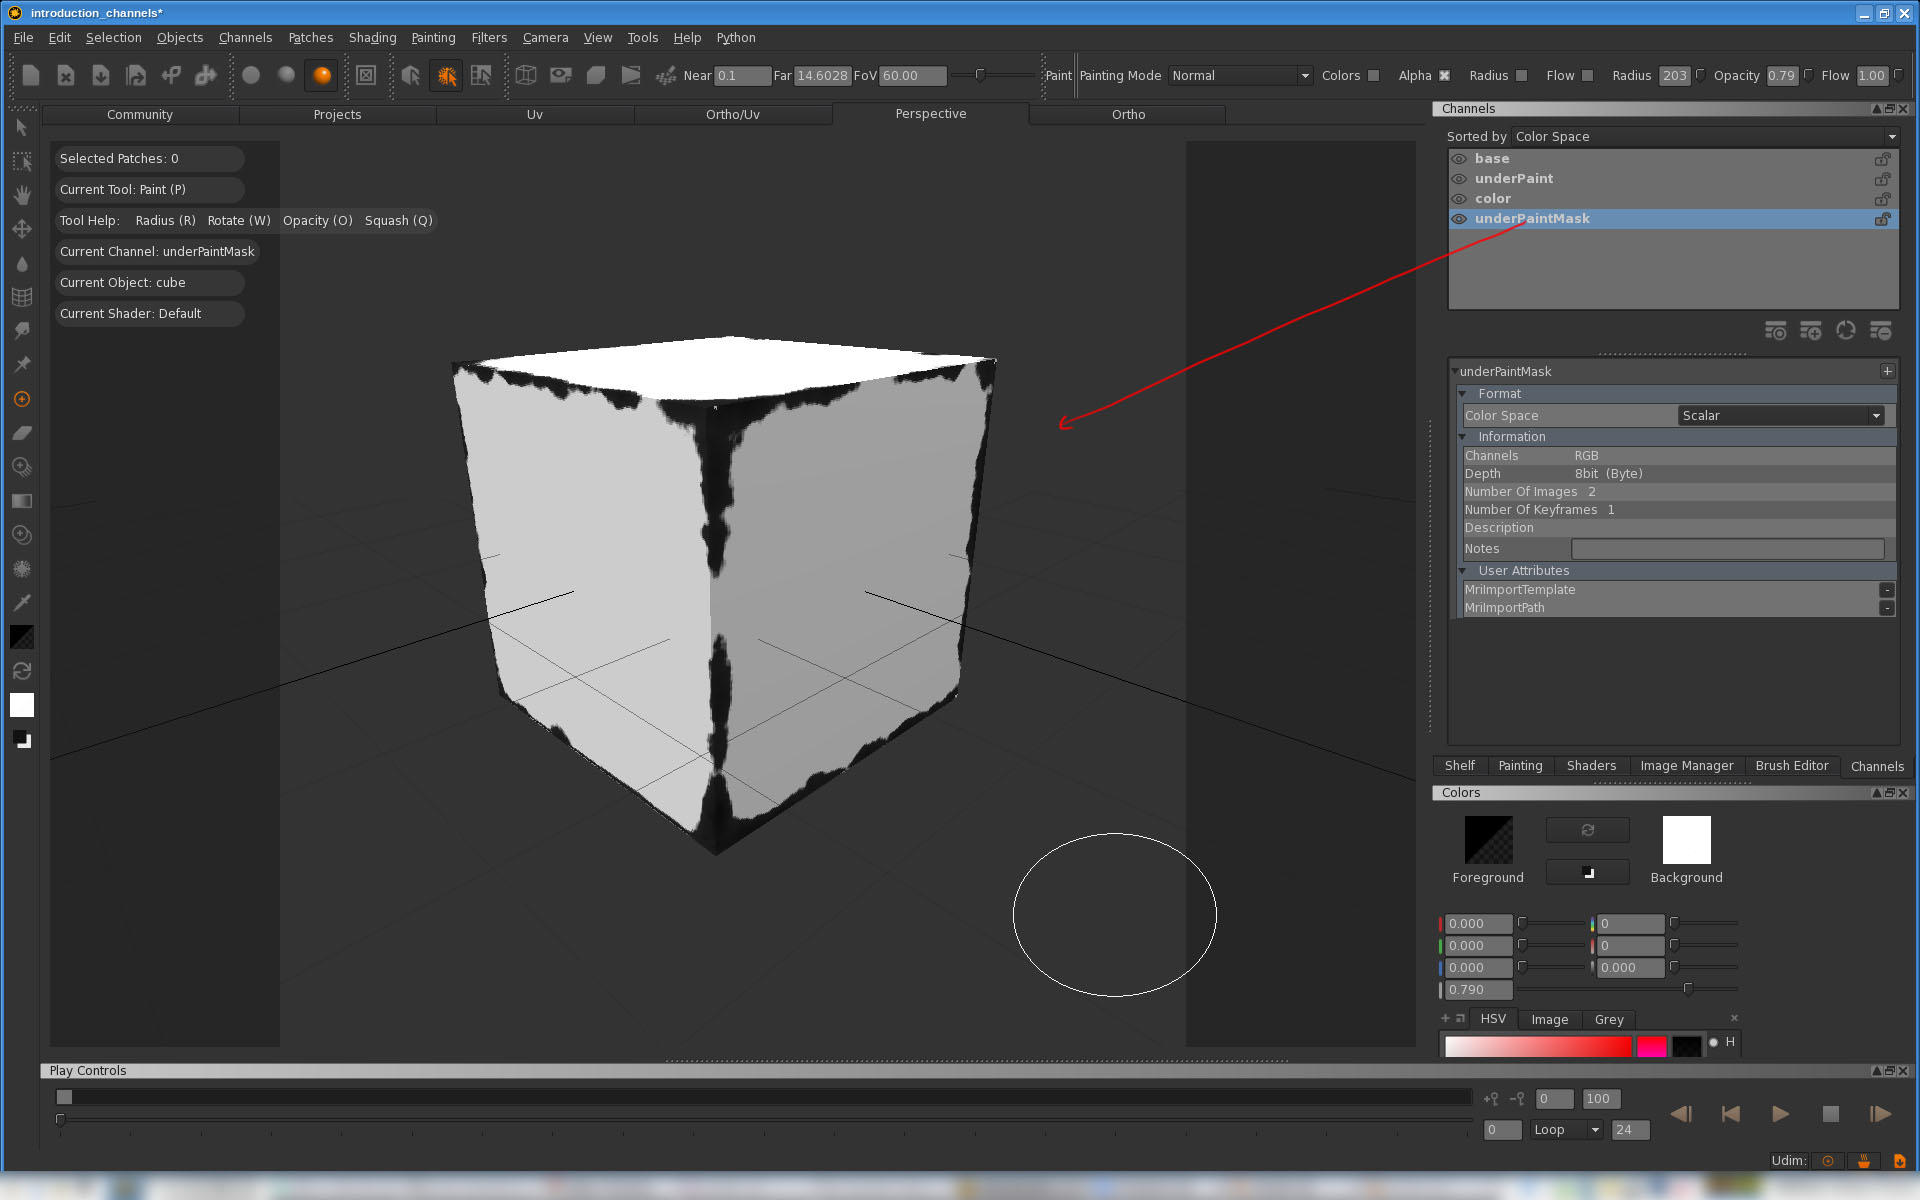Click the play forward button
The height and width of the screenshot is (1200, 1920).
coord(1780,1114)
